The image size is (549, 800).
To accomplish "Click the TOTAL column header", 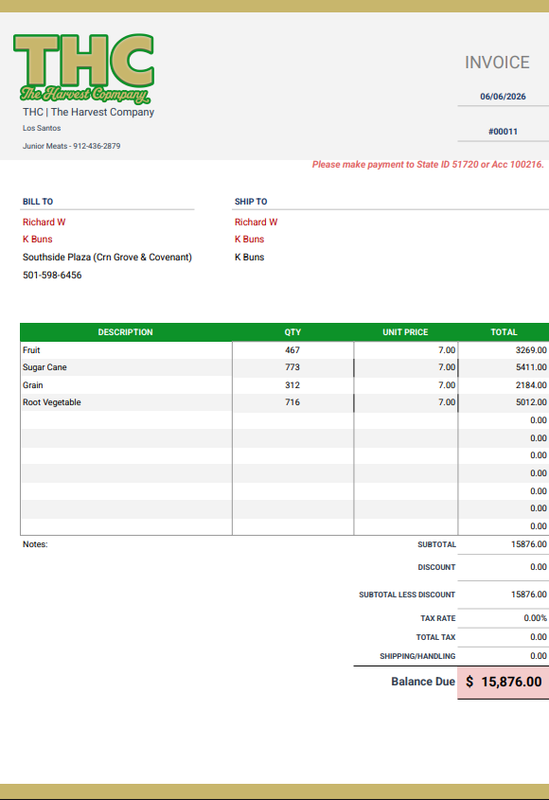I will click(x=504, y=332).
